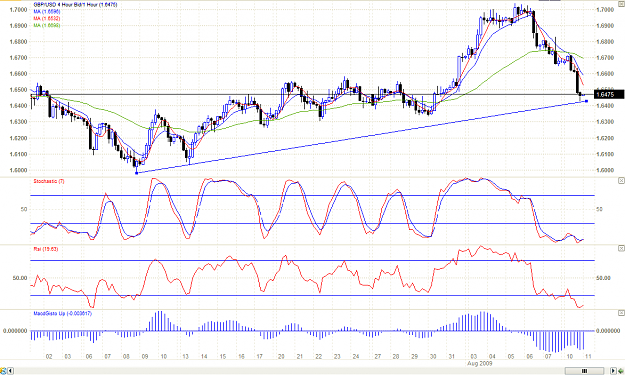Viewport: 625px width, 375px height.
Task: Click the Stochastic (7) indicator label
Action: coord(49,181)
